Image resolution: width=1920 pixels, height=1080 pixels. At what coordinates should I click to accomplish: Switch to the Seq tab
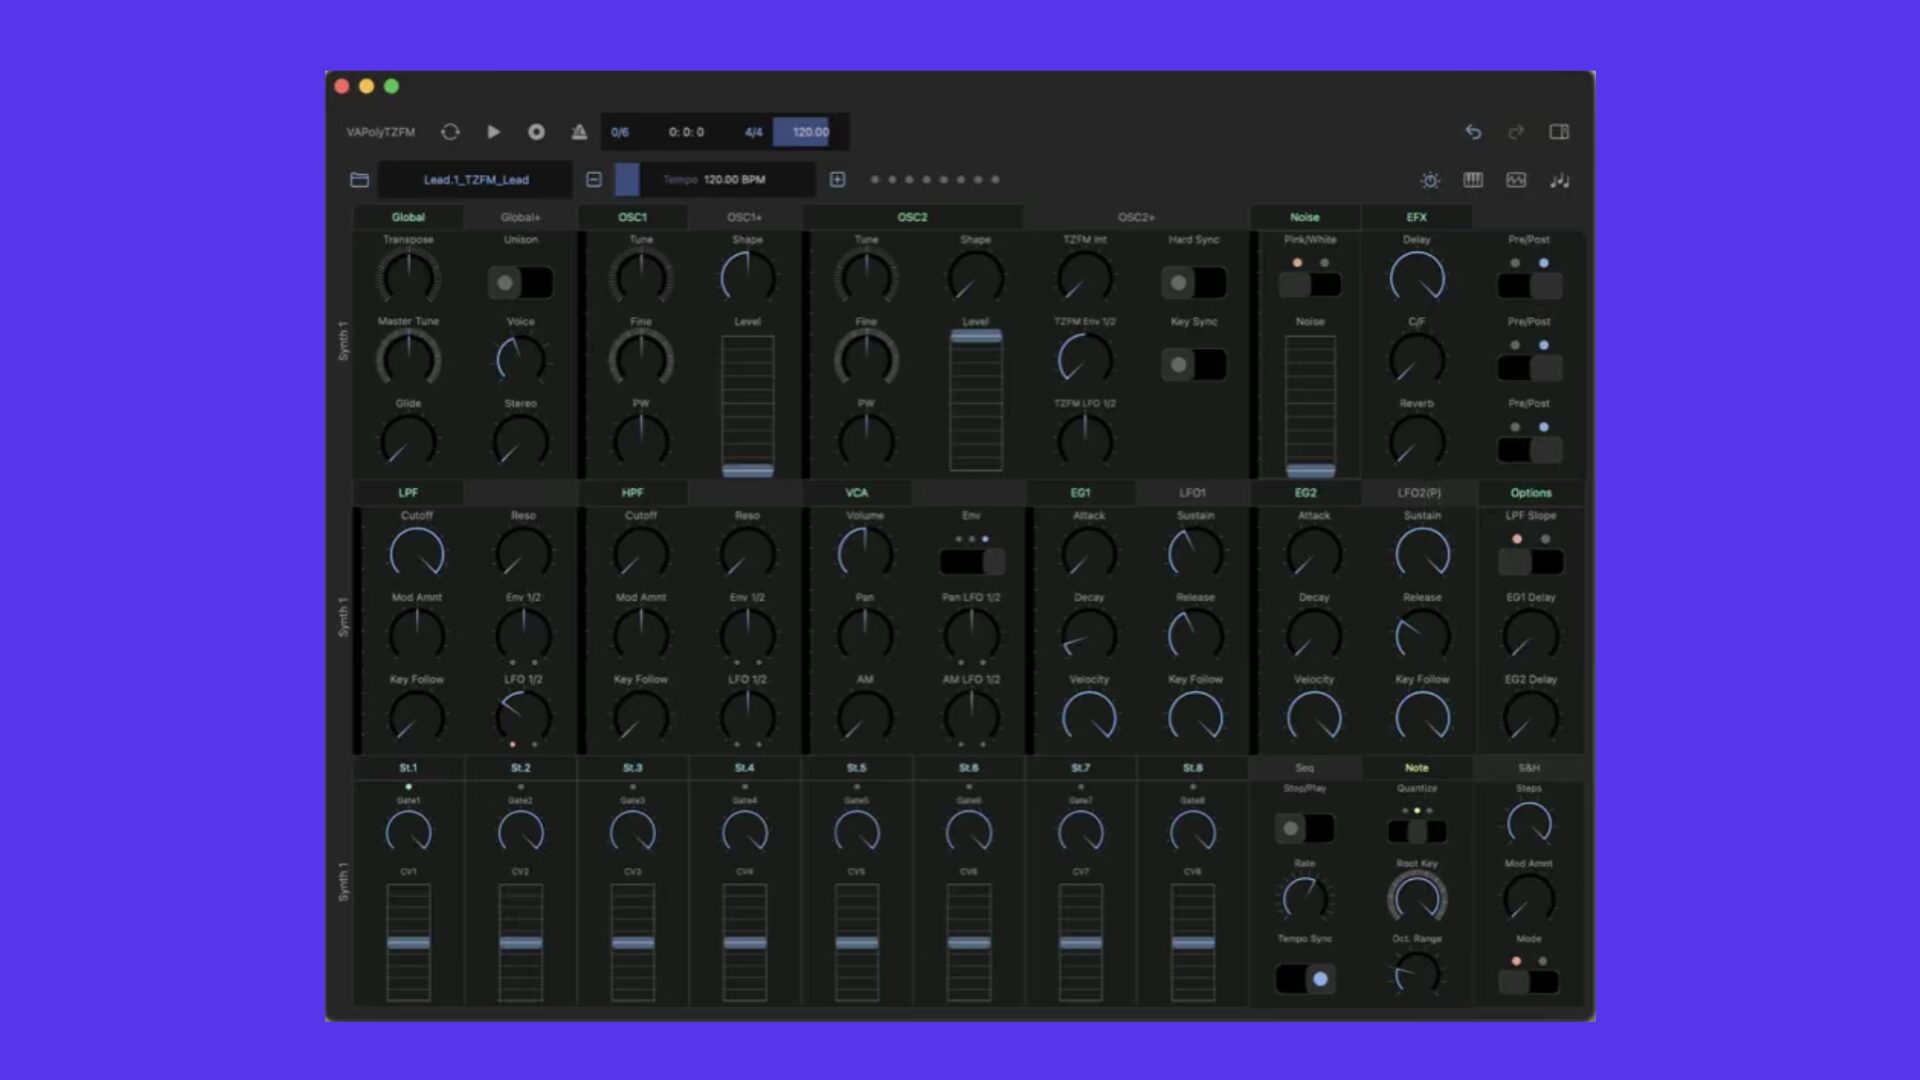point(1305,768)
